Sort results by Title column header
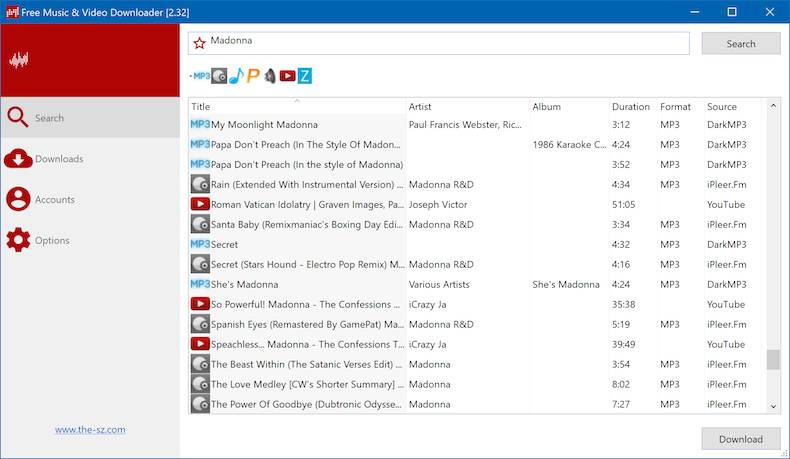The height and width of the screenshot is (459, 790). (x=201, y=107)
